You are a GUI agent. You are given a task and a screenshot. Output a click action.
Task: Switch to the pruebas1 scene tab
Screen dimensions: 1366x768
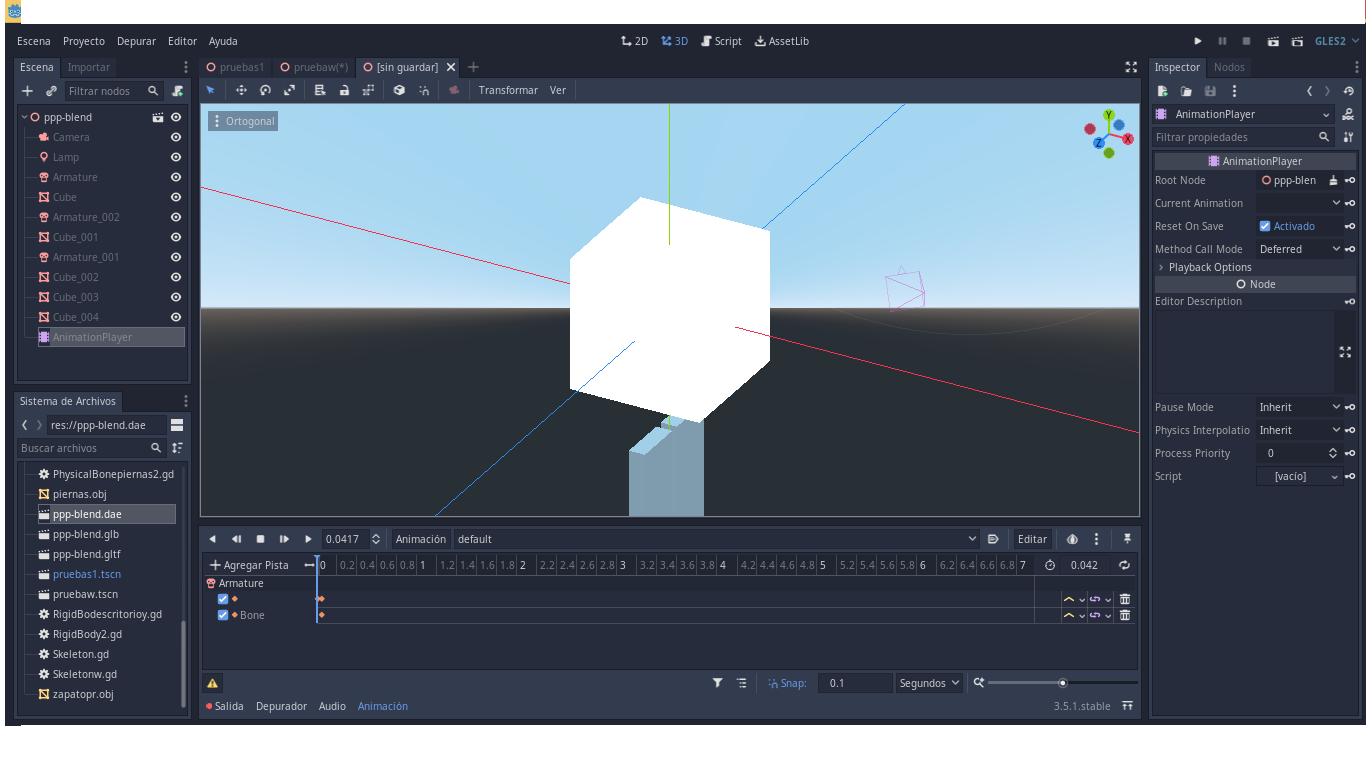coord(236,67)
